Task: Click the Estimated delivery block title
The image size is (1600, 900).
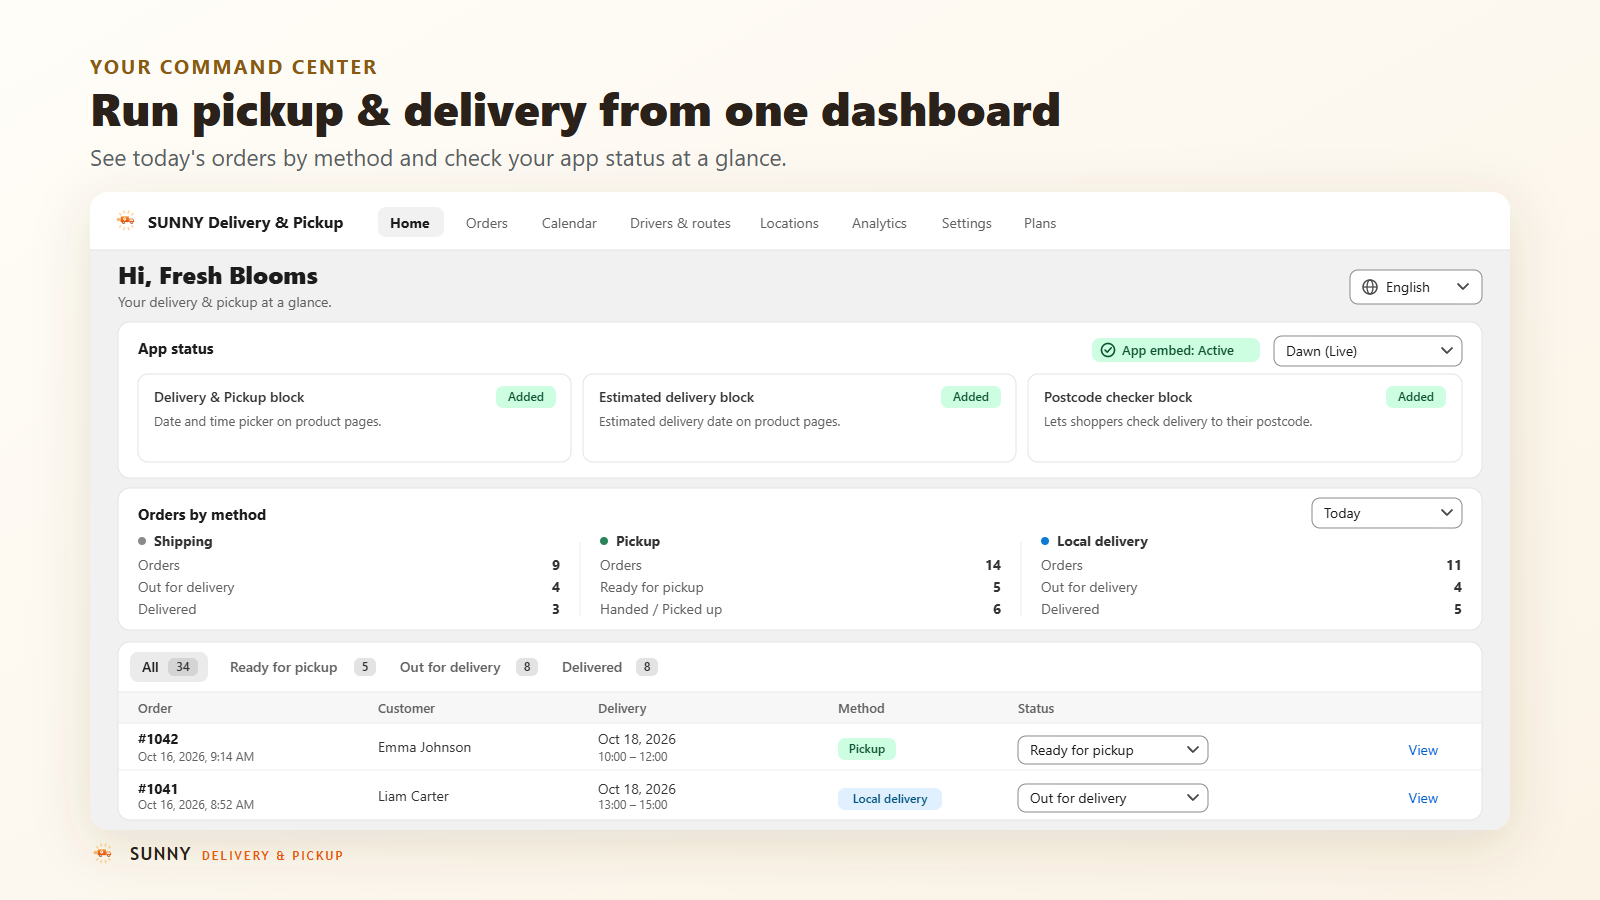Action: click(677, 397)
